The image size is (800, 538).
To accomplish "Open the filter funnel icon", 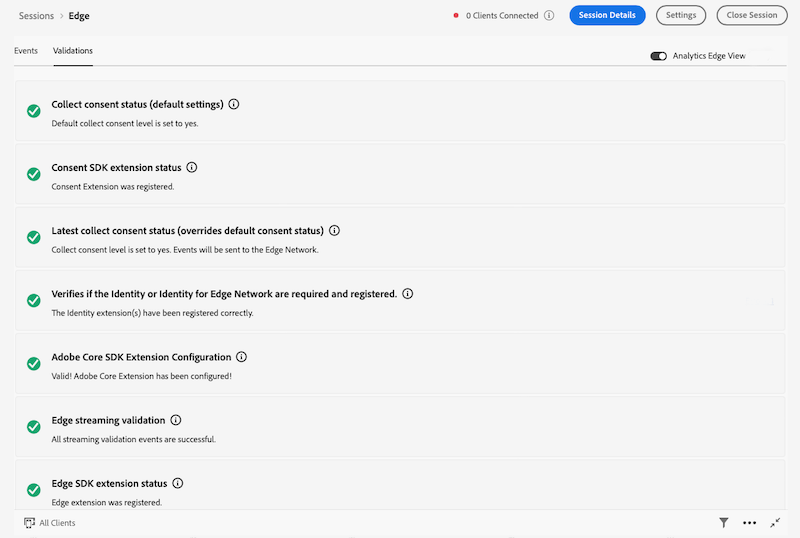I will (x=724, y=523).
